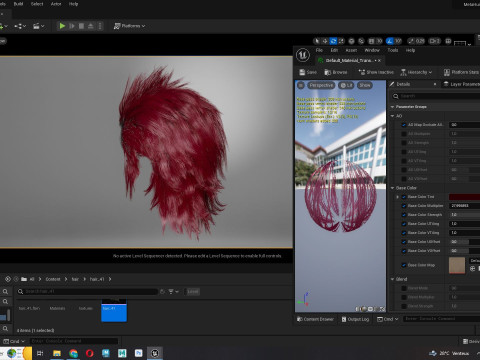This screenshot has width=480, height=360.
Task: Click the Stop simulation square button
Action: [81, 26]
